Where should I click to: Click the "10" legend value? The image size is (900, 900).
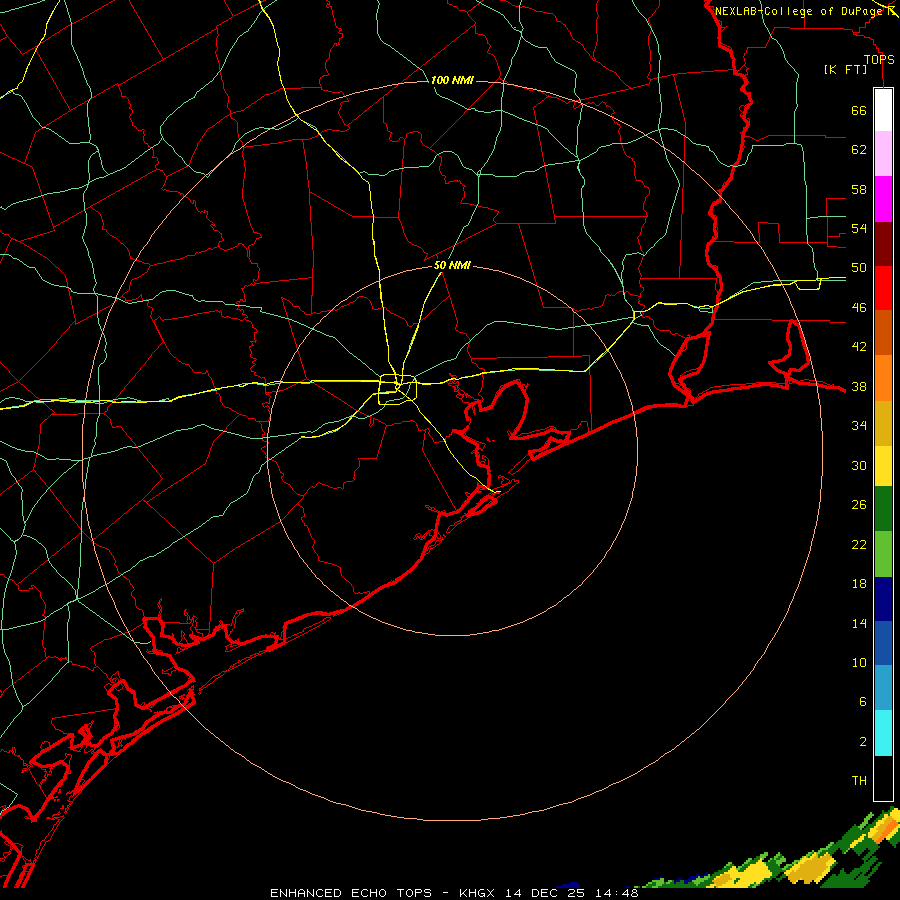859,663
